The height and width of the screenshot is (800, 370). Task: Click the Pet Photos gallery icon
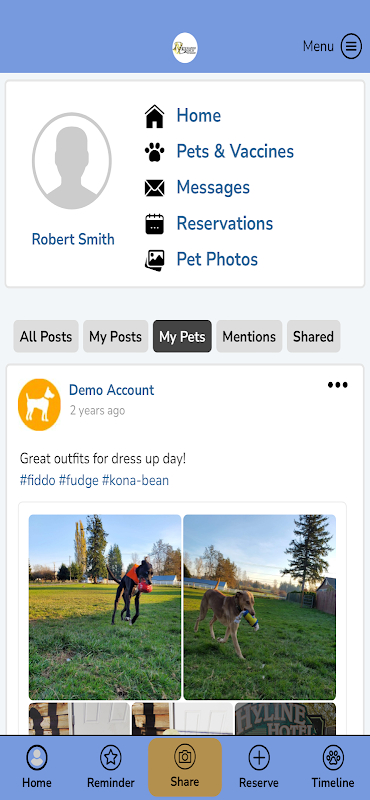tap(155, 260)
